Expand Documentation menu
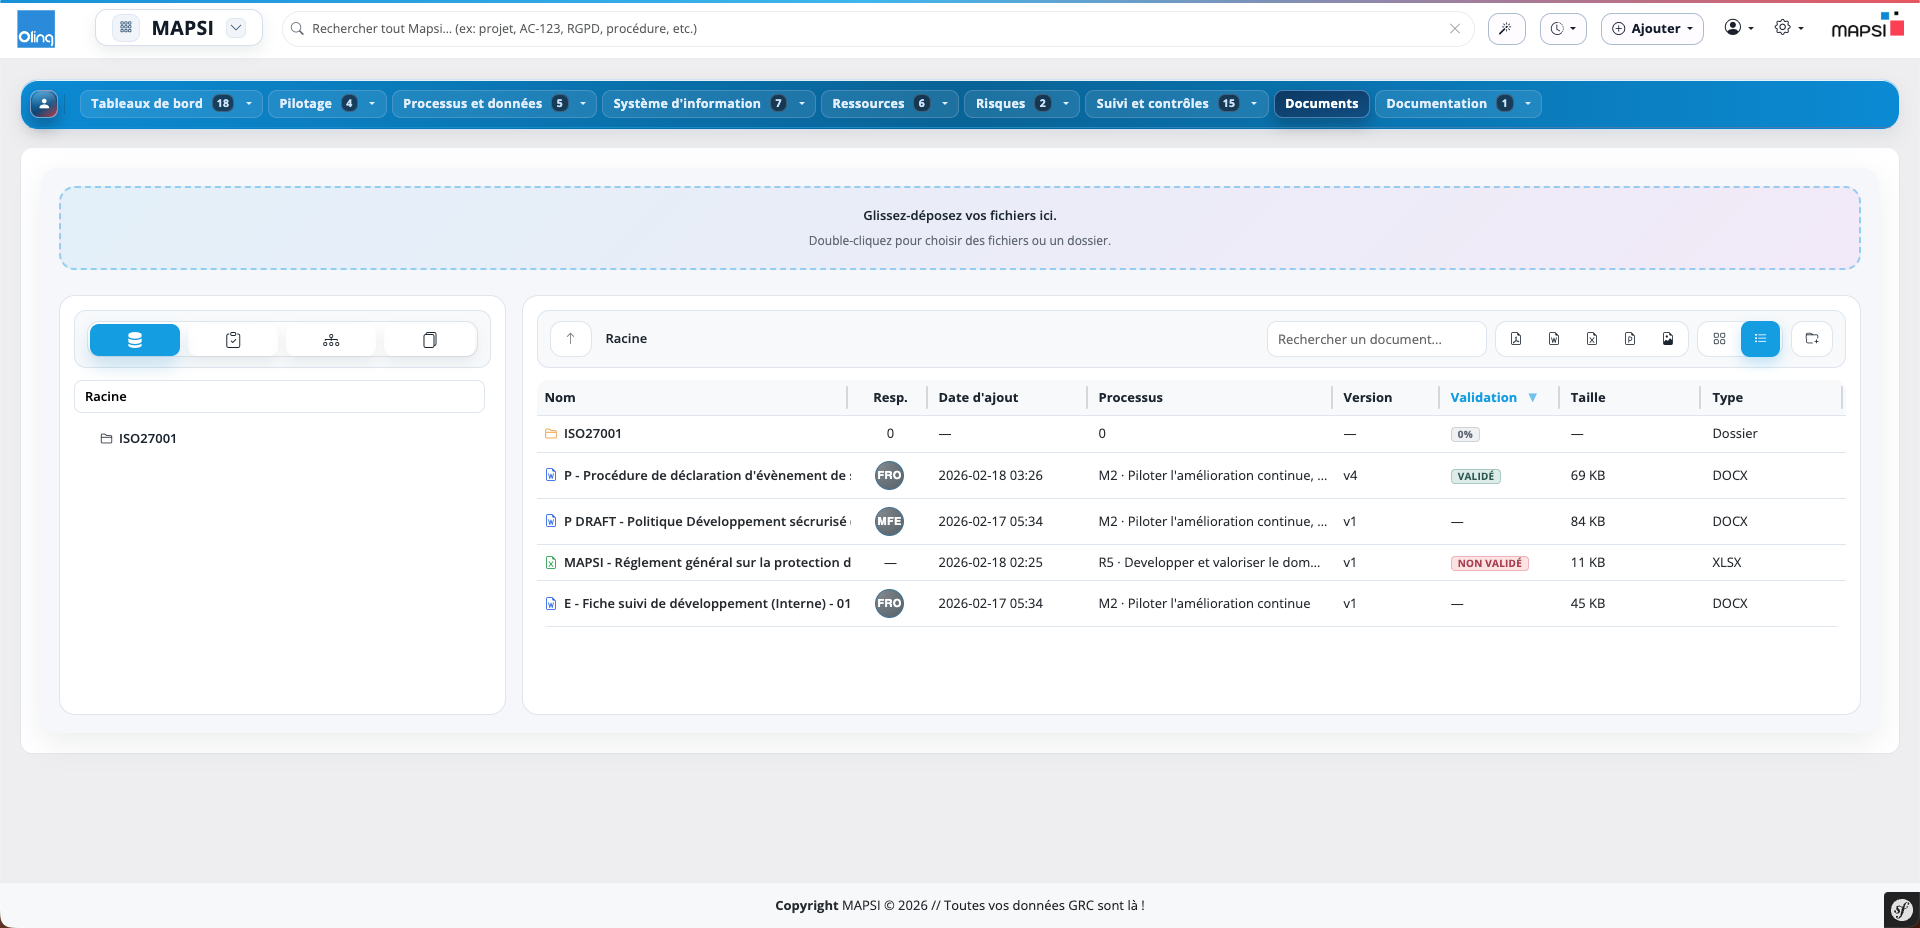The width and height of the screenshot is (1920, 928). 1458,104
